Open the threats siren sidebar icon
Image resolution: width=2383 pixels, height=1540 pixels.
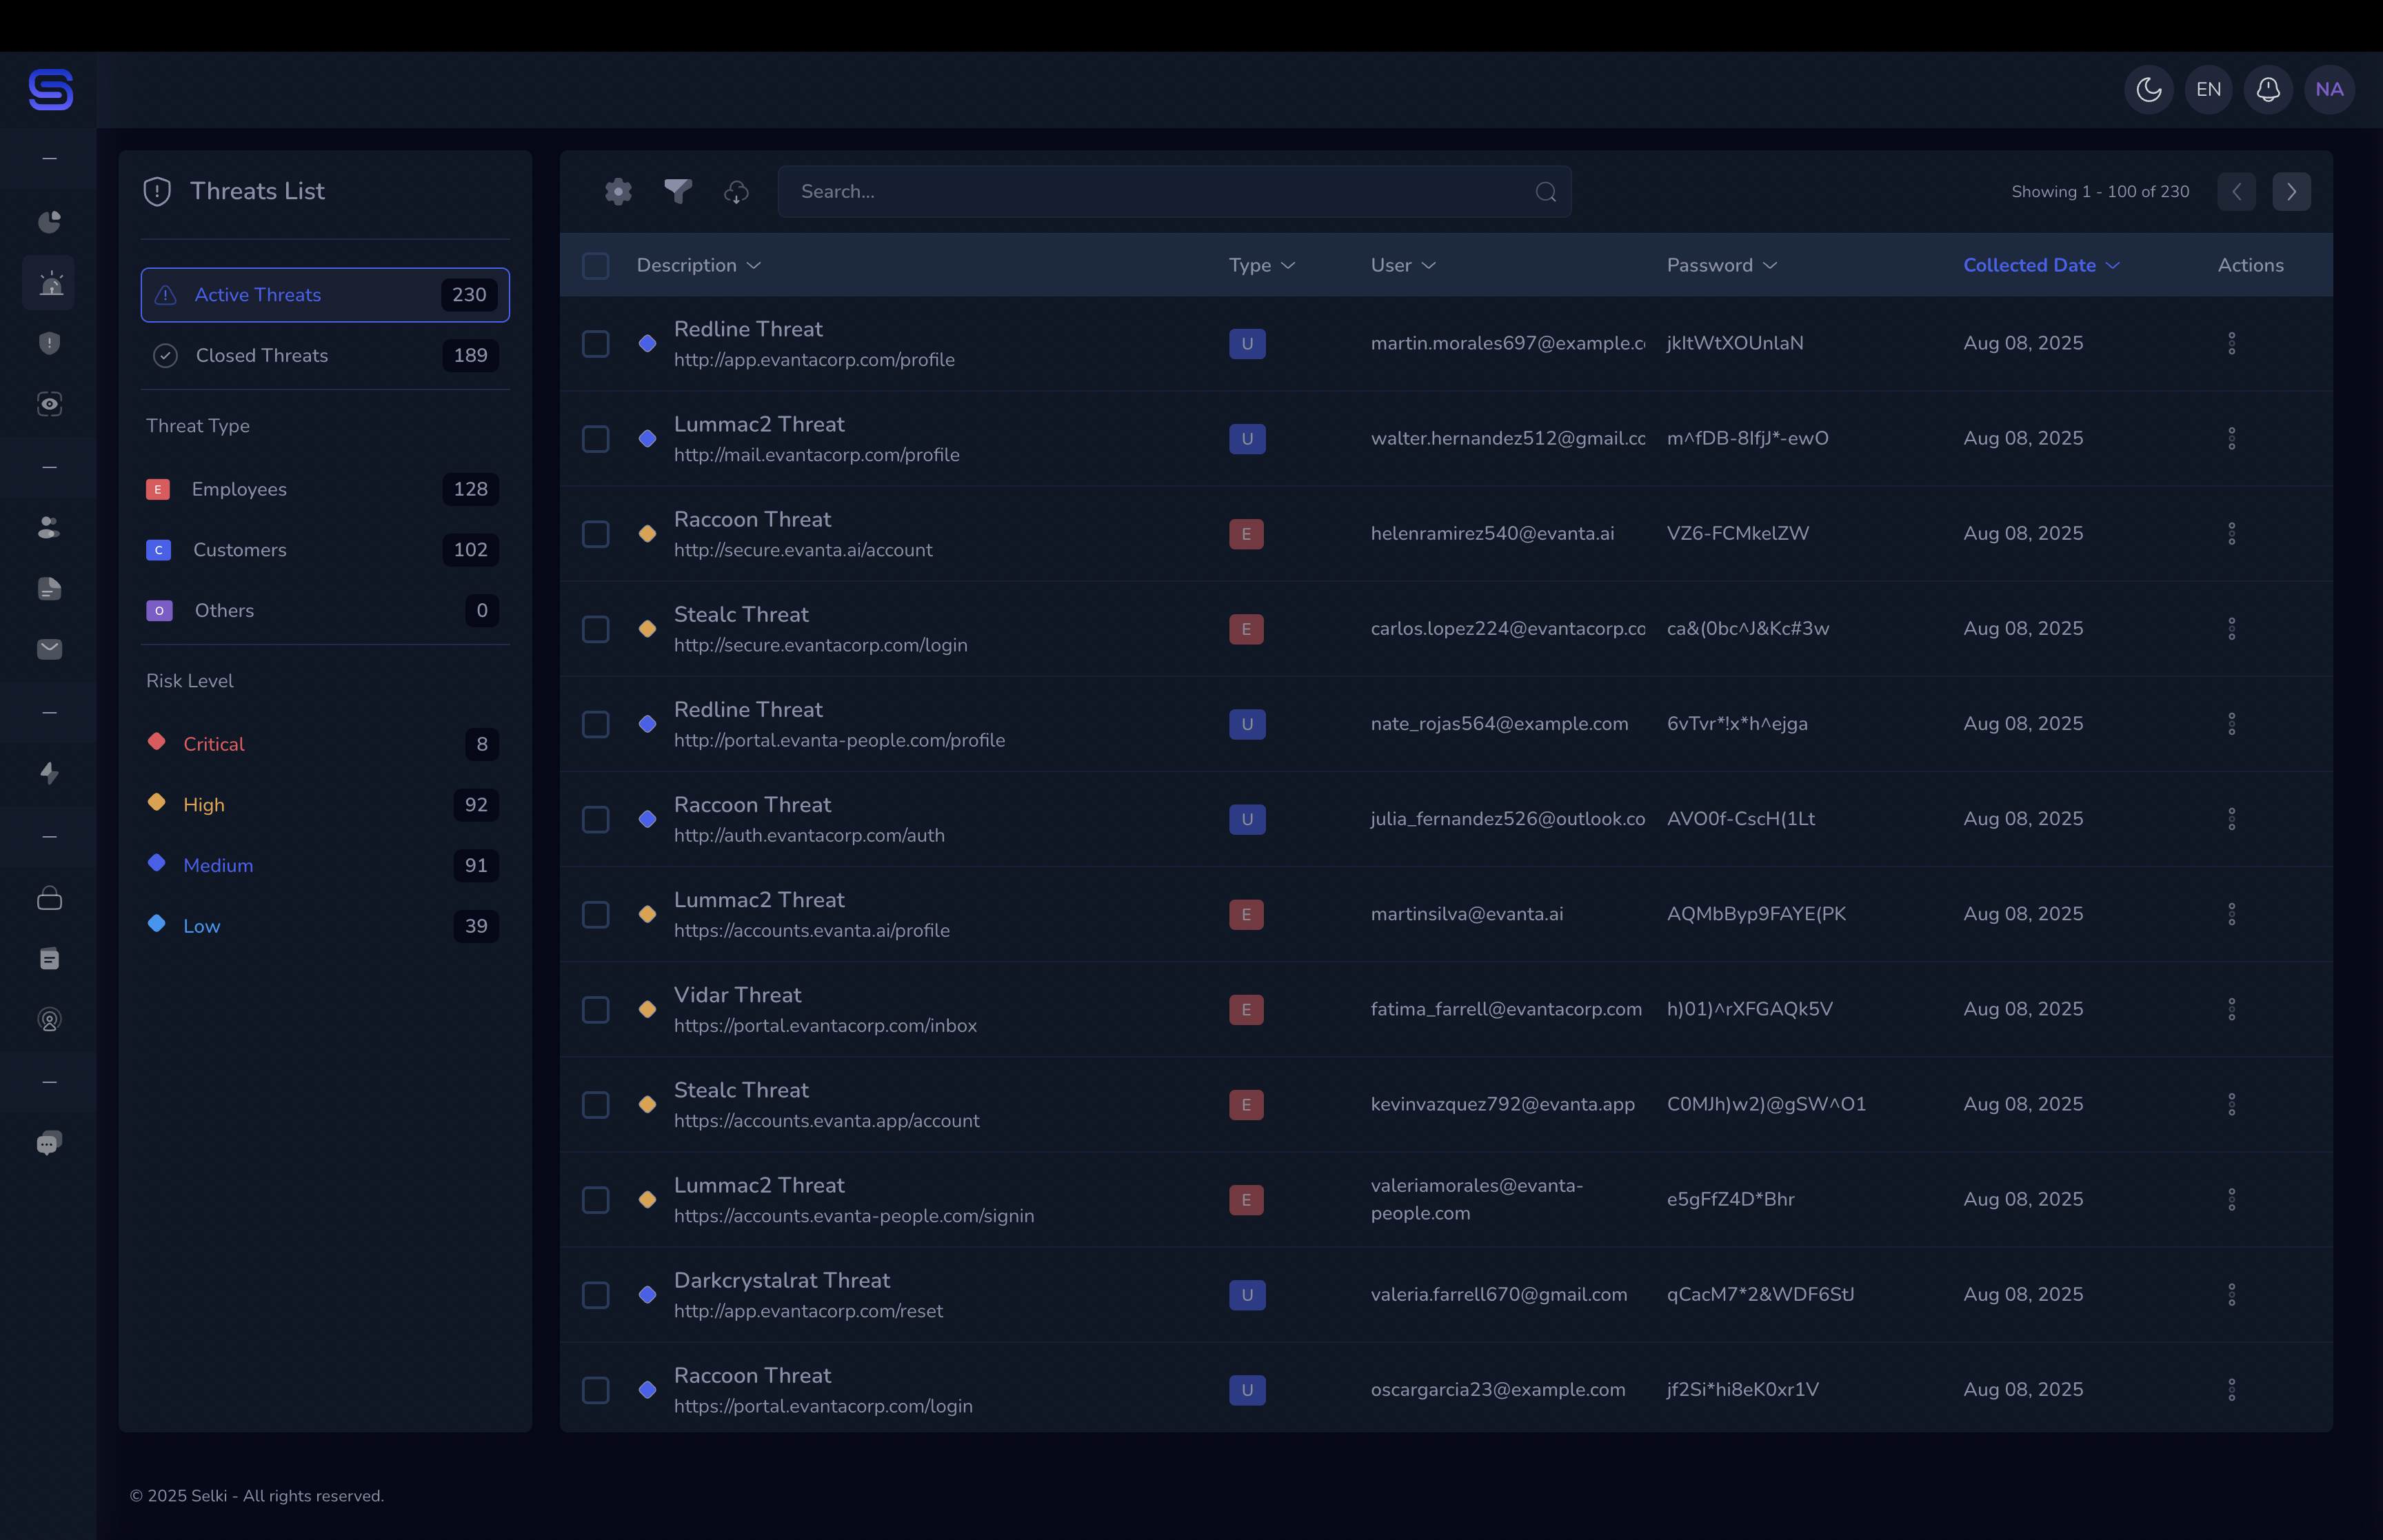pos(49,283)
